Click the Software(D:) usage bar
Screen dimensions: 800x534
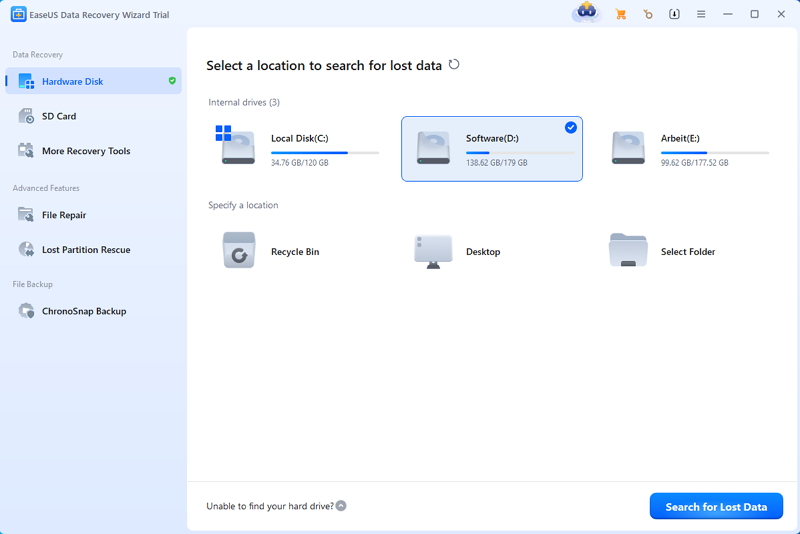520,152
